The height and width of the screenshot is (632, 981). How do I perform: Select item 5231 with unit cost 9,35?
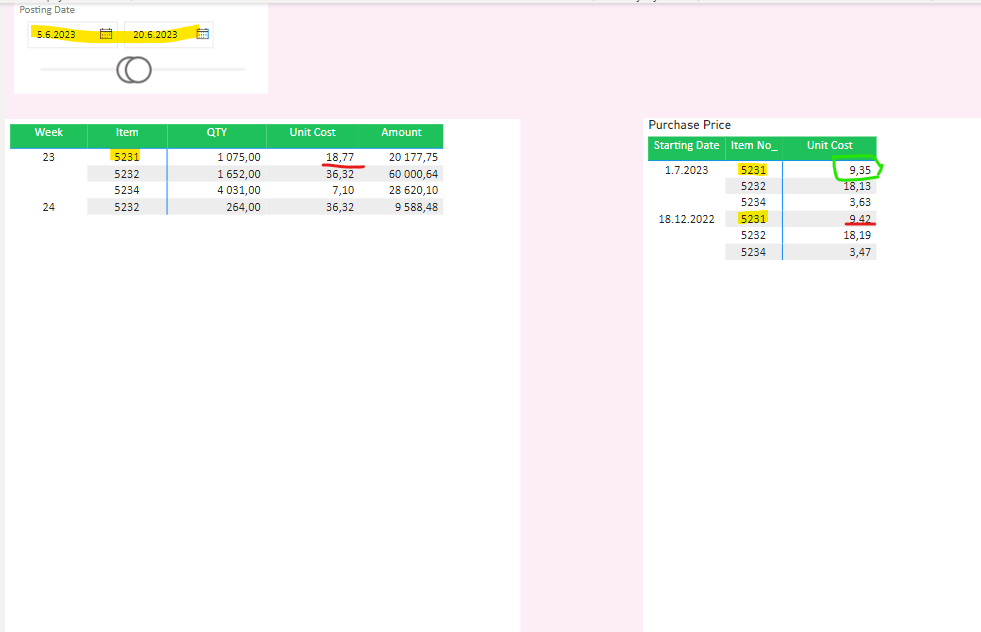[753, 170]
